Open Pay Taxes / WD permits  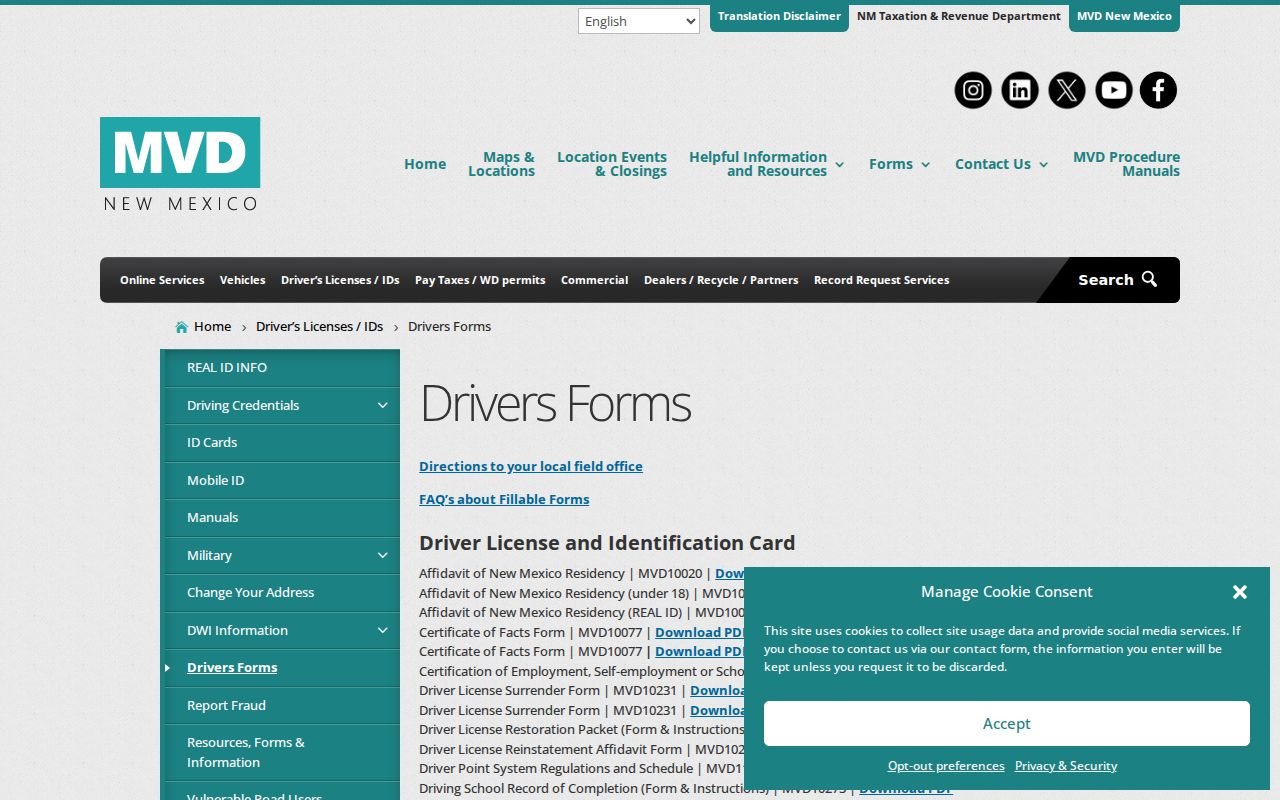tap(480, 280)
